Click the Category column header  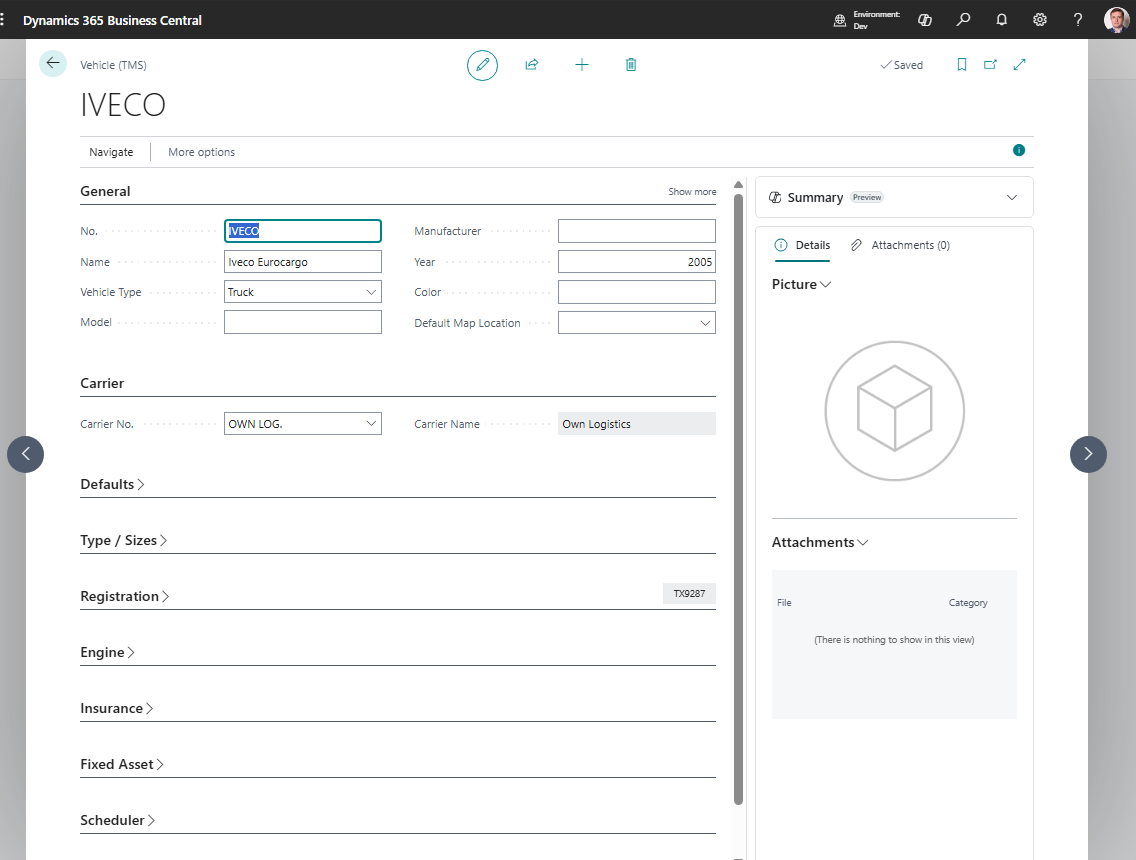coord(968,603)
